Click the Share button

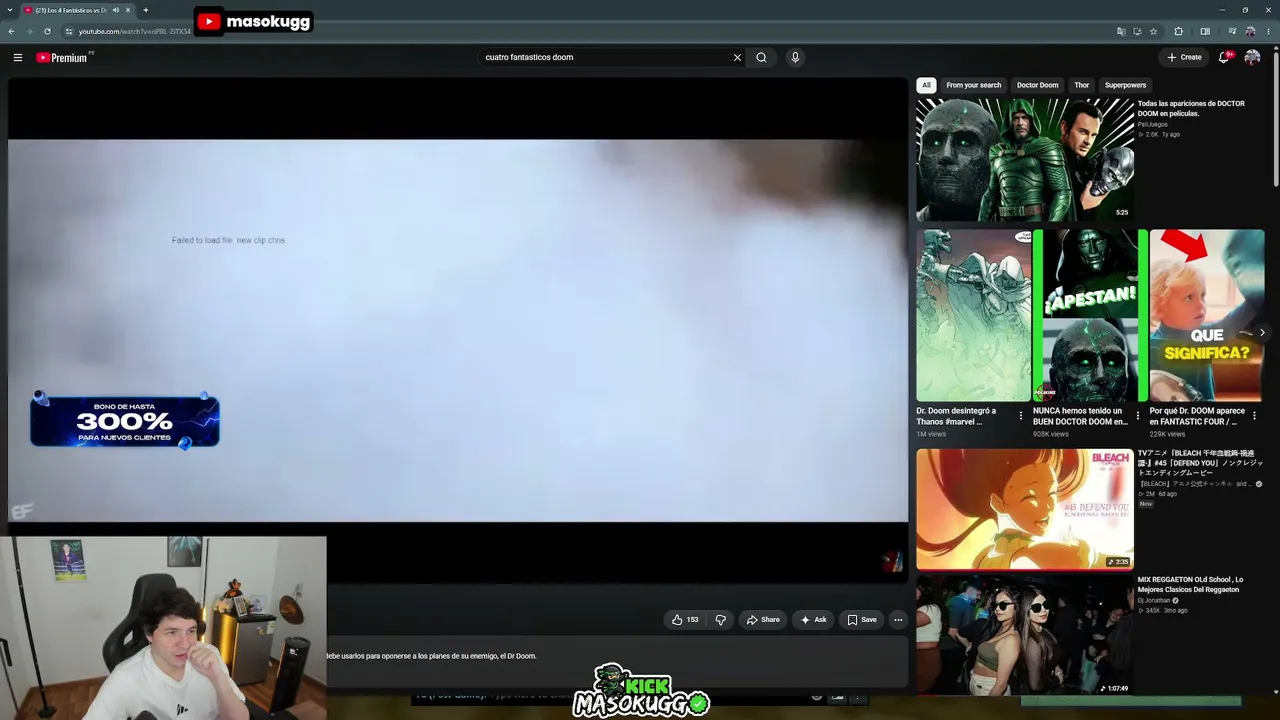(x=763, y=620)
